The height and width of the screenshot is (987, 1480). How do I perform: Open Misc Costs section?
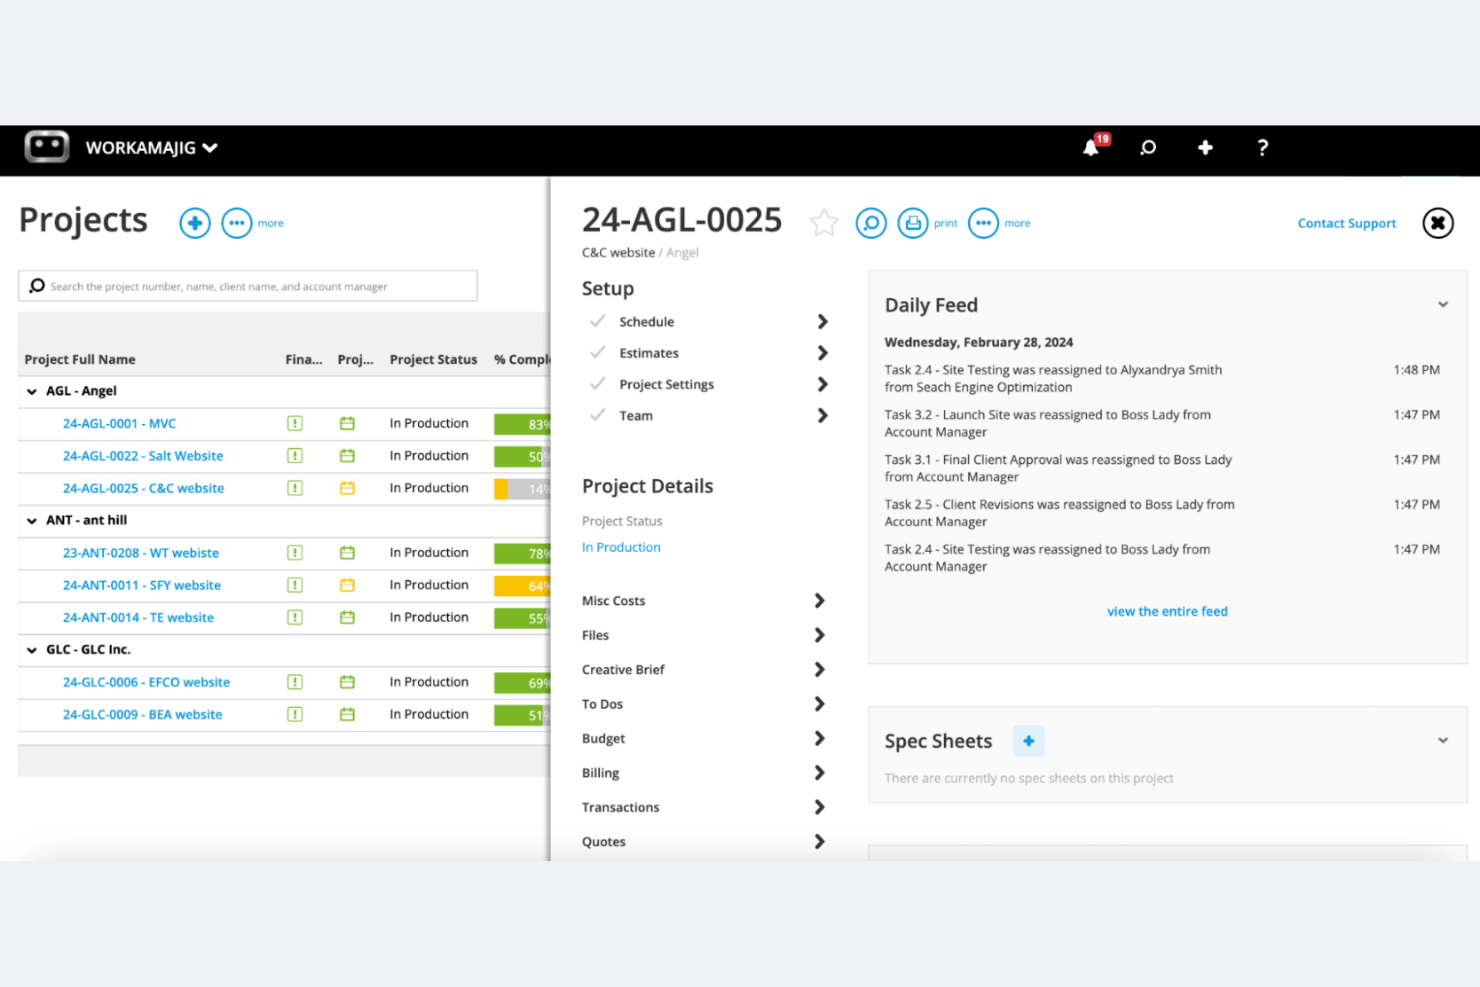(x=705, y=601)
